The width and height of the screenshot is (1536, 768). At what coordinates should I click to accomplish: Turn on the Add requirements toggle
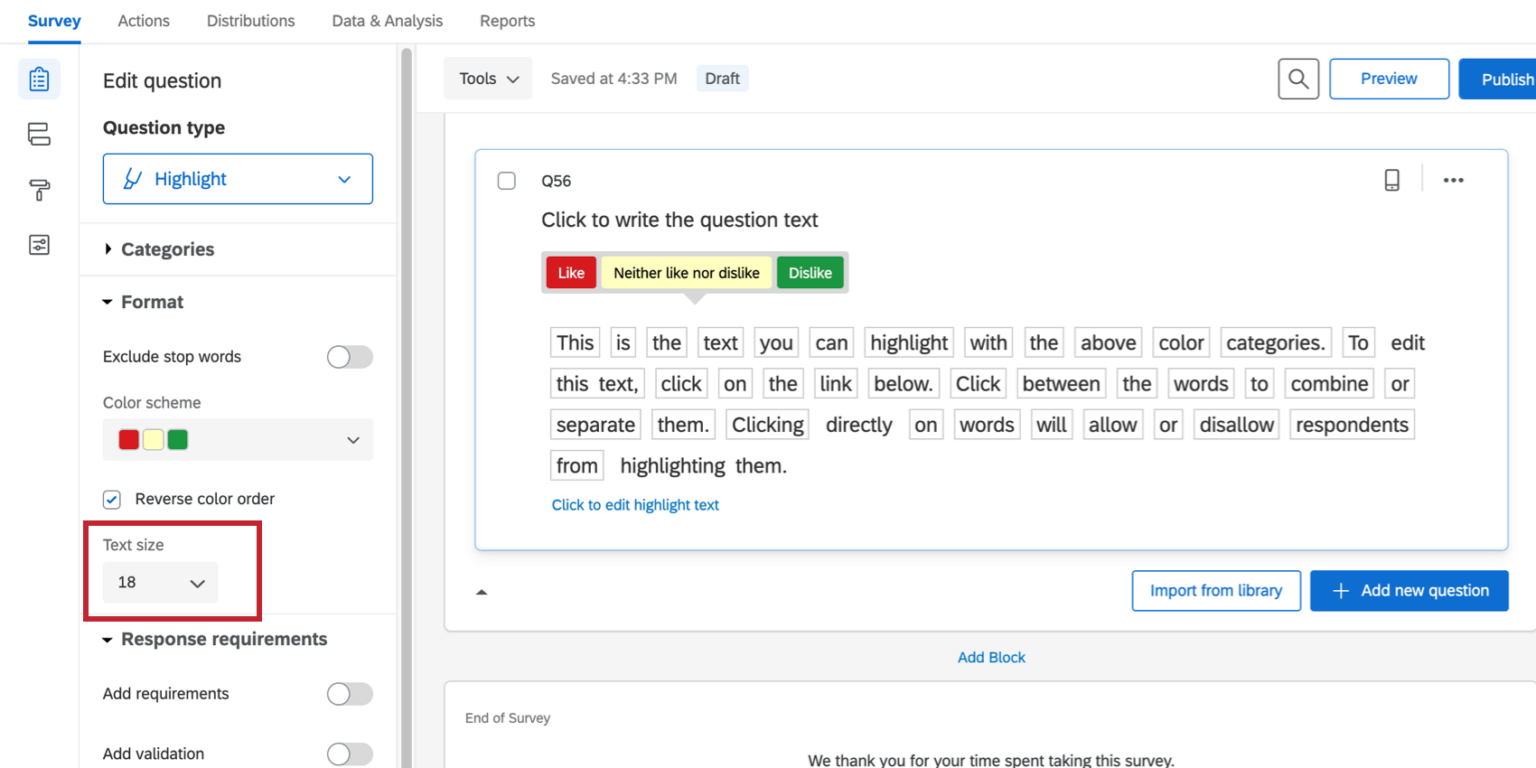click(x=349, y=693)
